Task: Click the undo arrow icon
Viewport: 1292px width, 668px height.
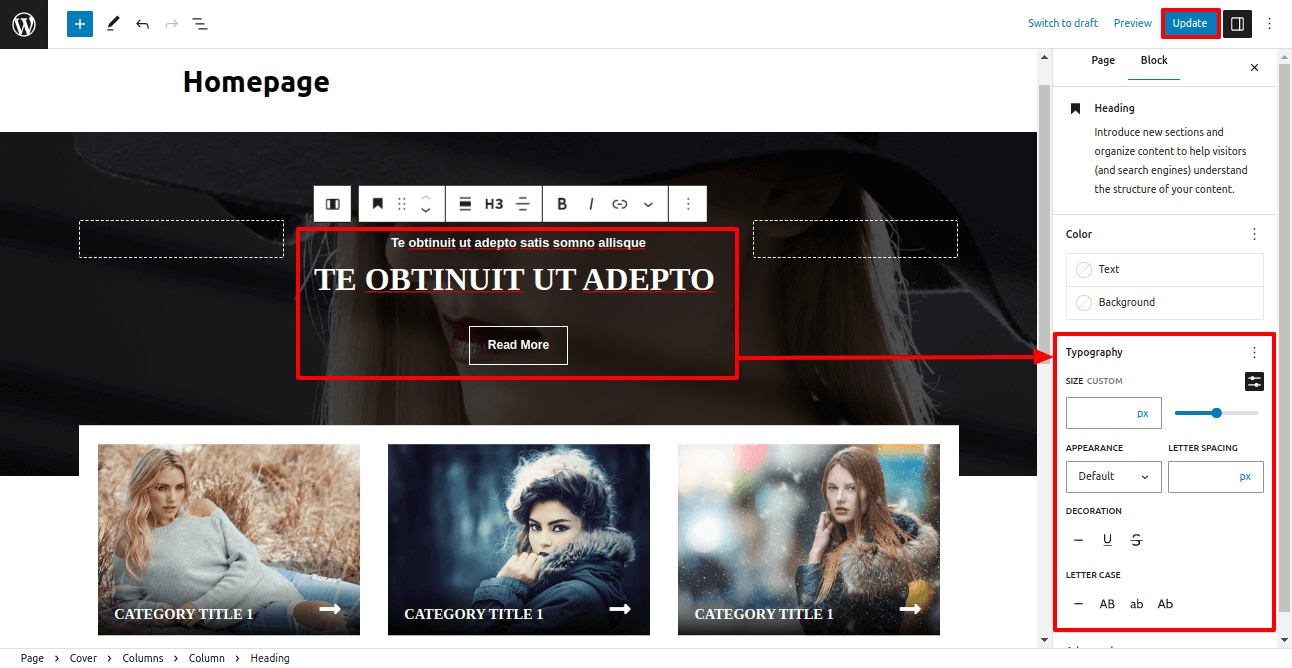Action: pos(142,24)
